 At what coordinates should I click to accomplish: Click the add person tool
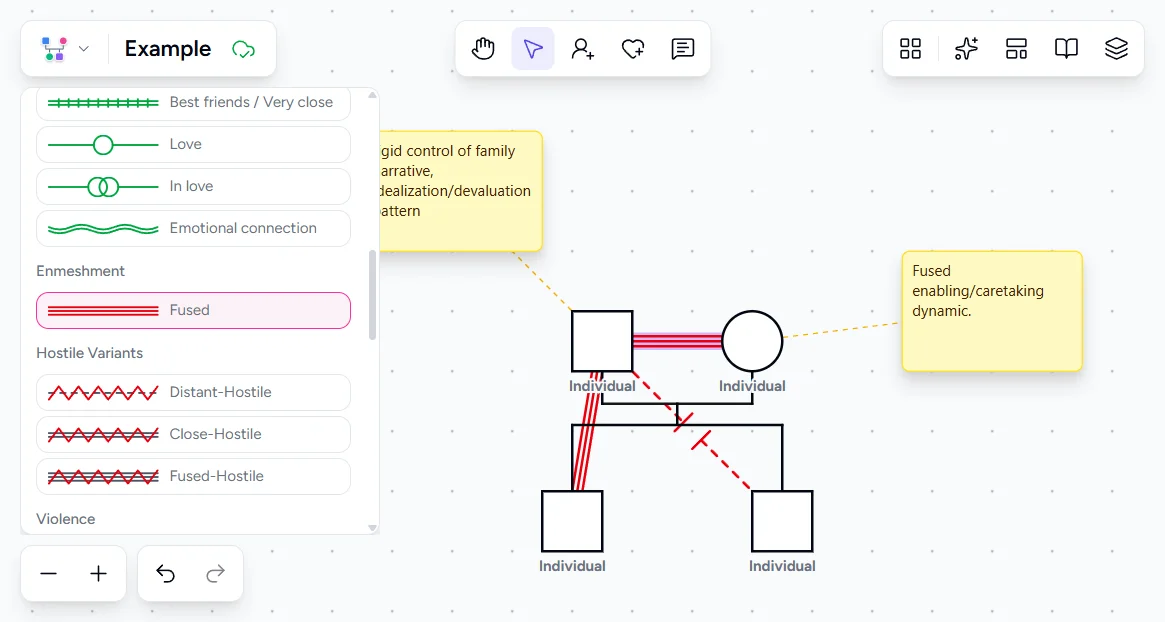tap(582, 49)
